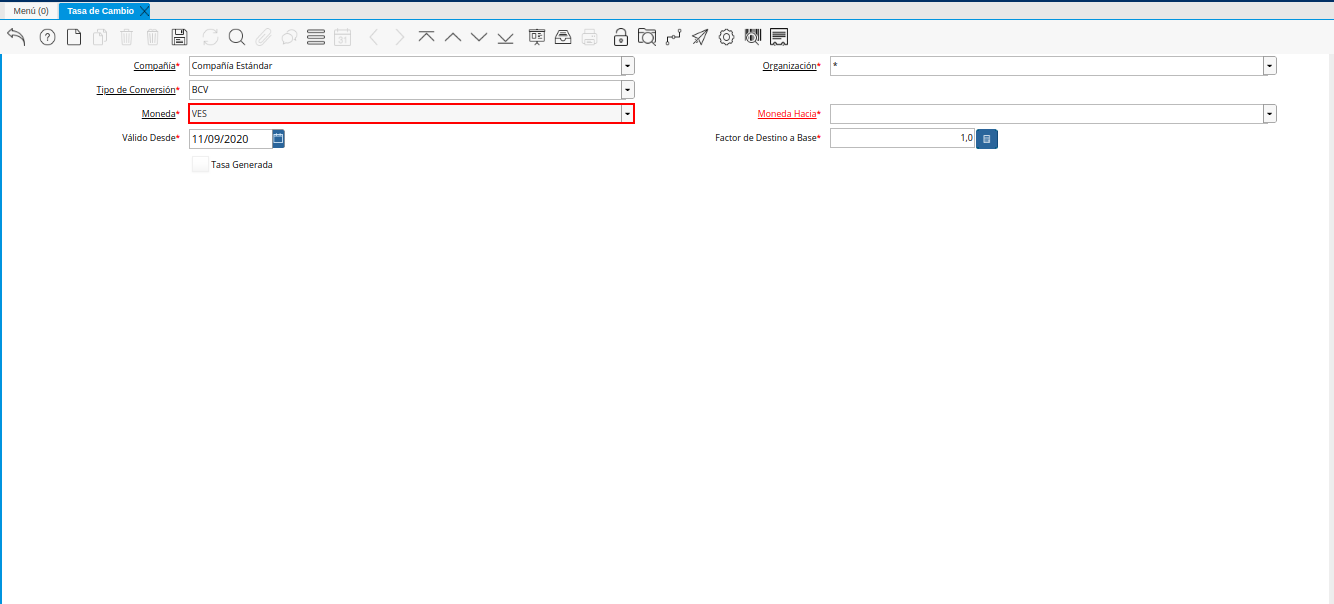This screenshot has height=604, width=1334.
Task: Click the Compañía field showing Compañía Estándar
Action: (x=405, y=66)
